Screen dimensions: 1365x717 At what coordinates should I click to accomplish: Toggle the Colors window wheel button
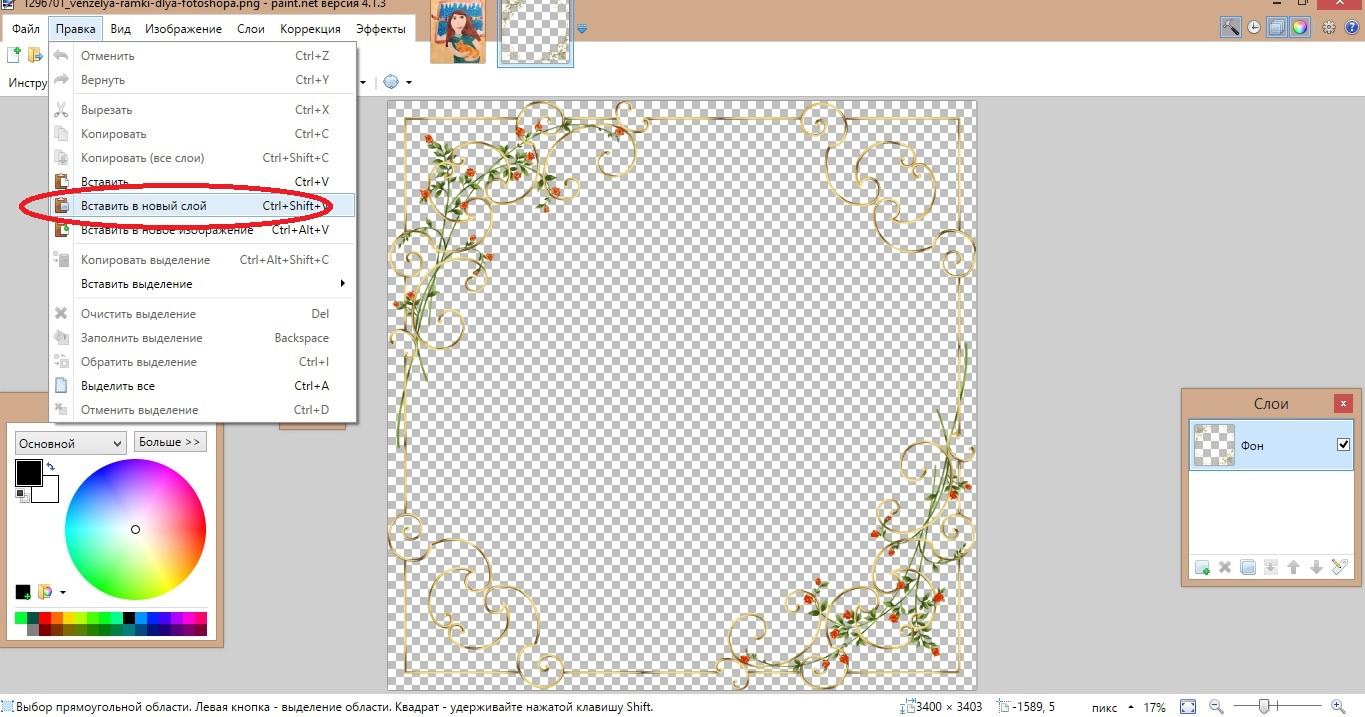click(x=1299, y=28)
